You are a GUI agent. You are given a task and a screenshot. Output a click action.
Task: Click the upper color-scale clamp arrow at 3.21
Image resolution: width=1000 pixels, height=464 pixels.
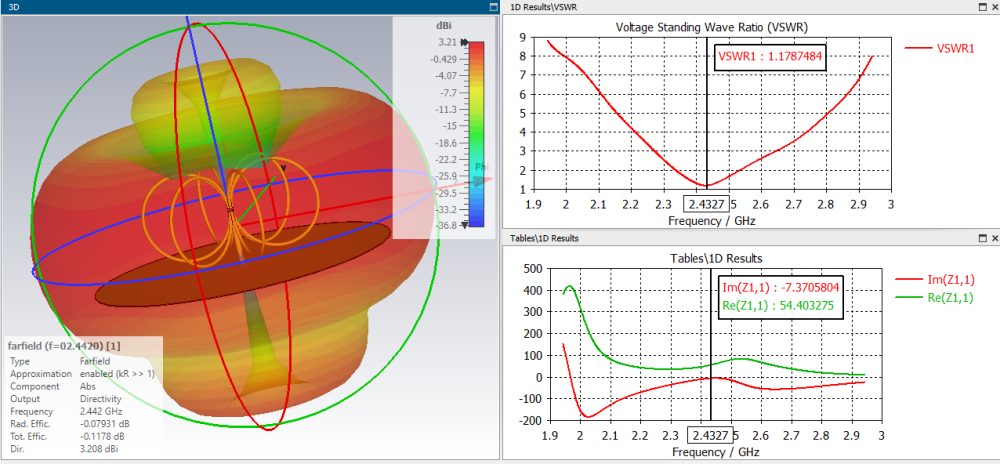465,43
